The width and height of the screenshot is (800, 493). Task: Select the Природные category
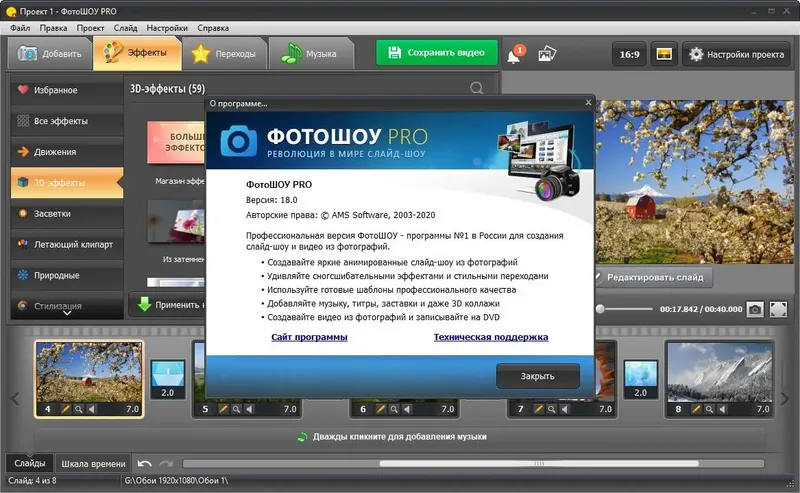(67, 275)
